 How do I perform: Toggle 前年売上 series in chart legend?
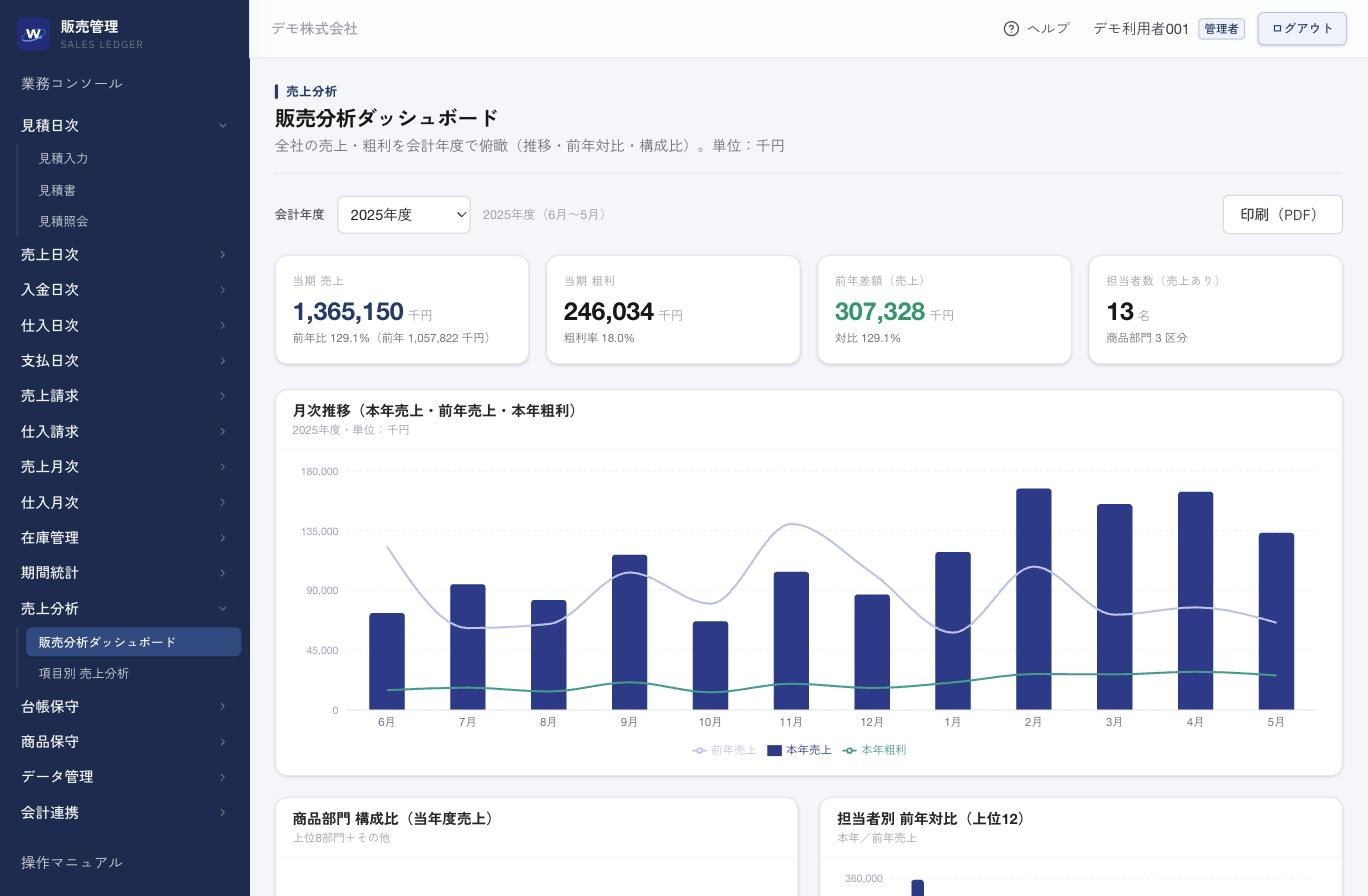(x=725, y=750)
